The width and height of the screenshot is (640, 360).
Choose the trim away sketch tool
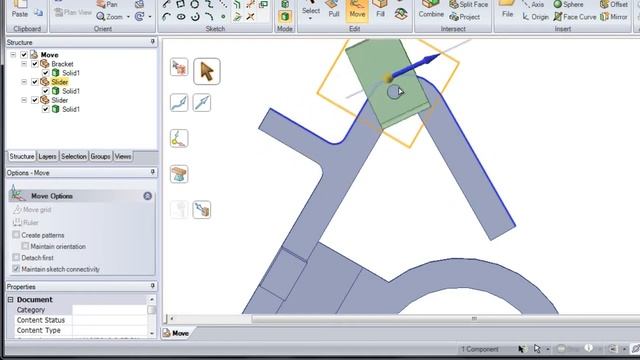click(250, 17)
